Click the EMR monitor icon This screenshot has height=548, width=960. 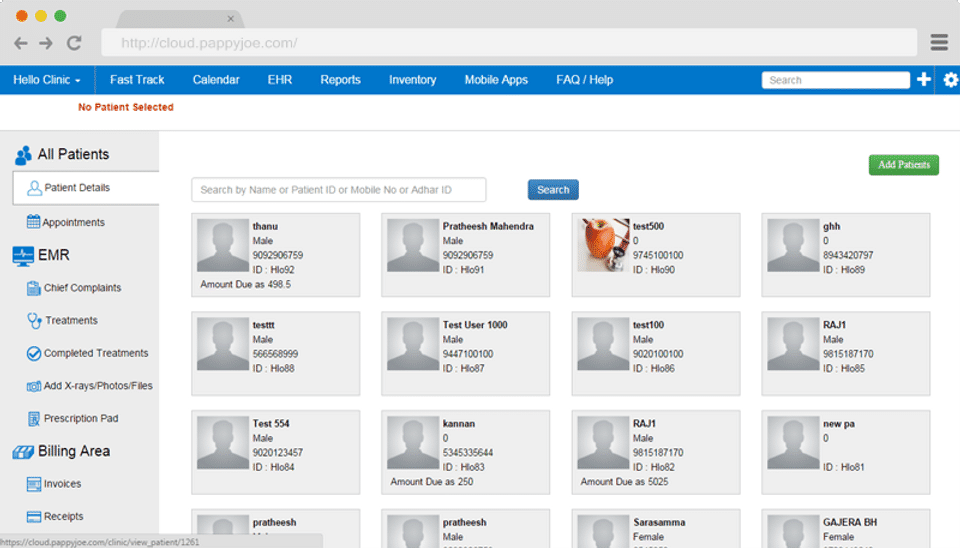[23, 256]
